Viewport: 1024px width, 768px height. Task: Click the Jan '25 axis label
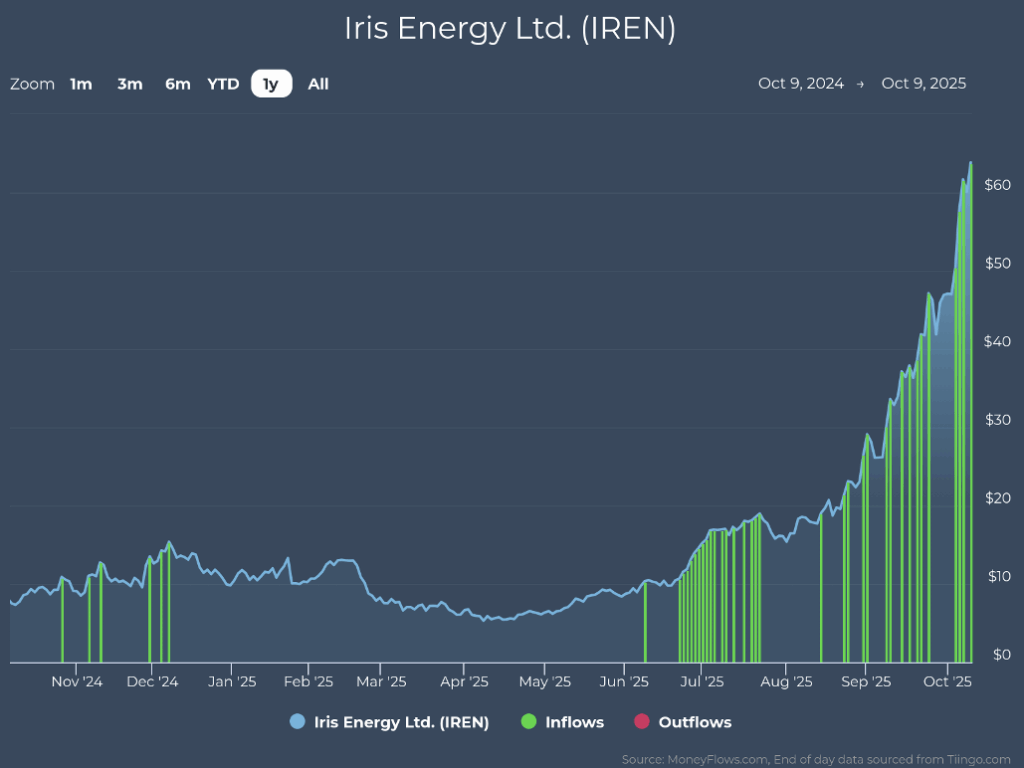pyautogui.click(x=232, y=682)
